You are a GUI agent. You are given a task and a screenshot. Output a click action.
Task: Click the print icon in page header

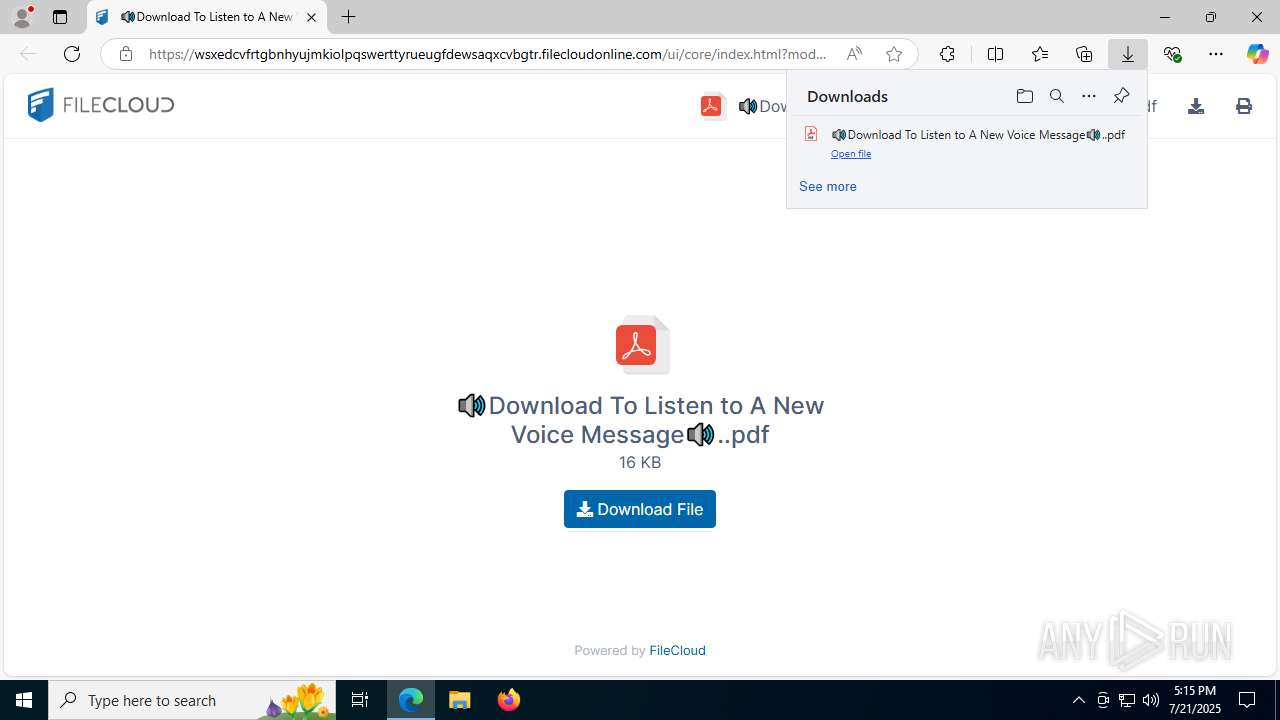pos(1244,106)
